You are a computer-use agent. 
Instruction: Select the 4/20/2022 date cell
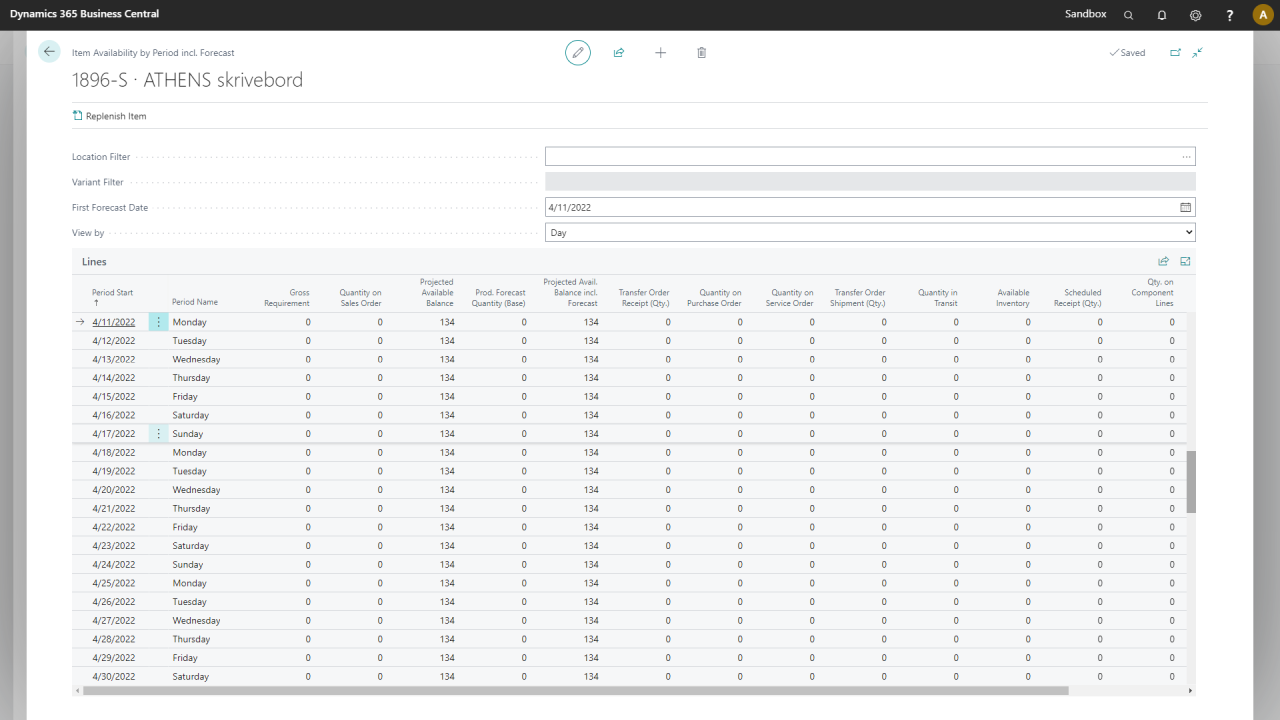(x=113, y=490)
